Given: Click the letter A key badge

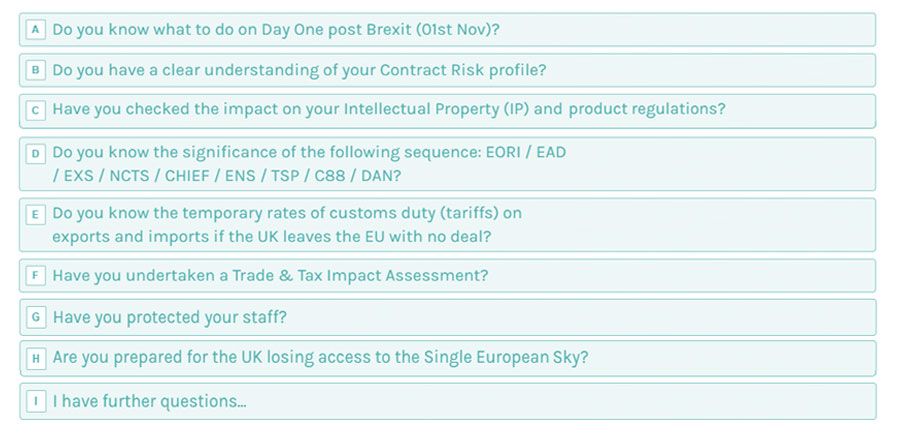Looking at the screenshot, I should (36, 30).
